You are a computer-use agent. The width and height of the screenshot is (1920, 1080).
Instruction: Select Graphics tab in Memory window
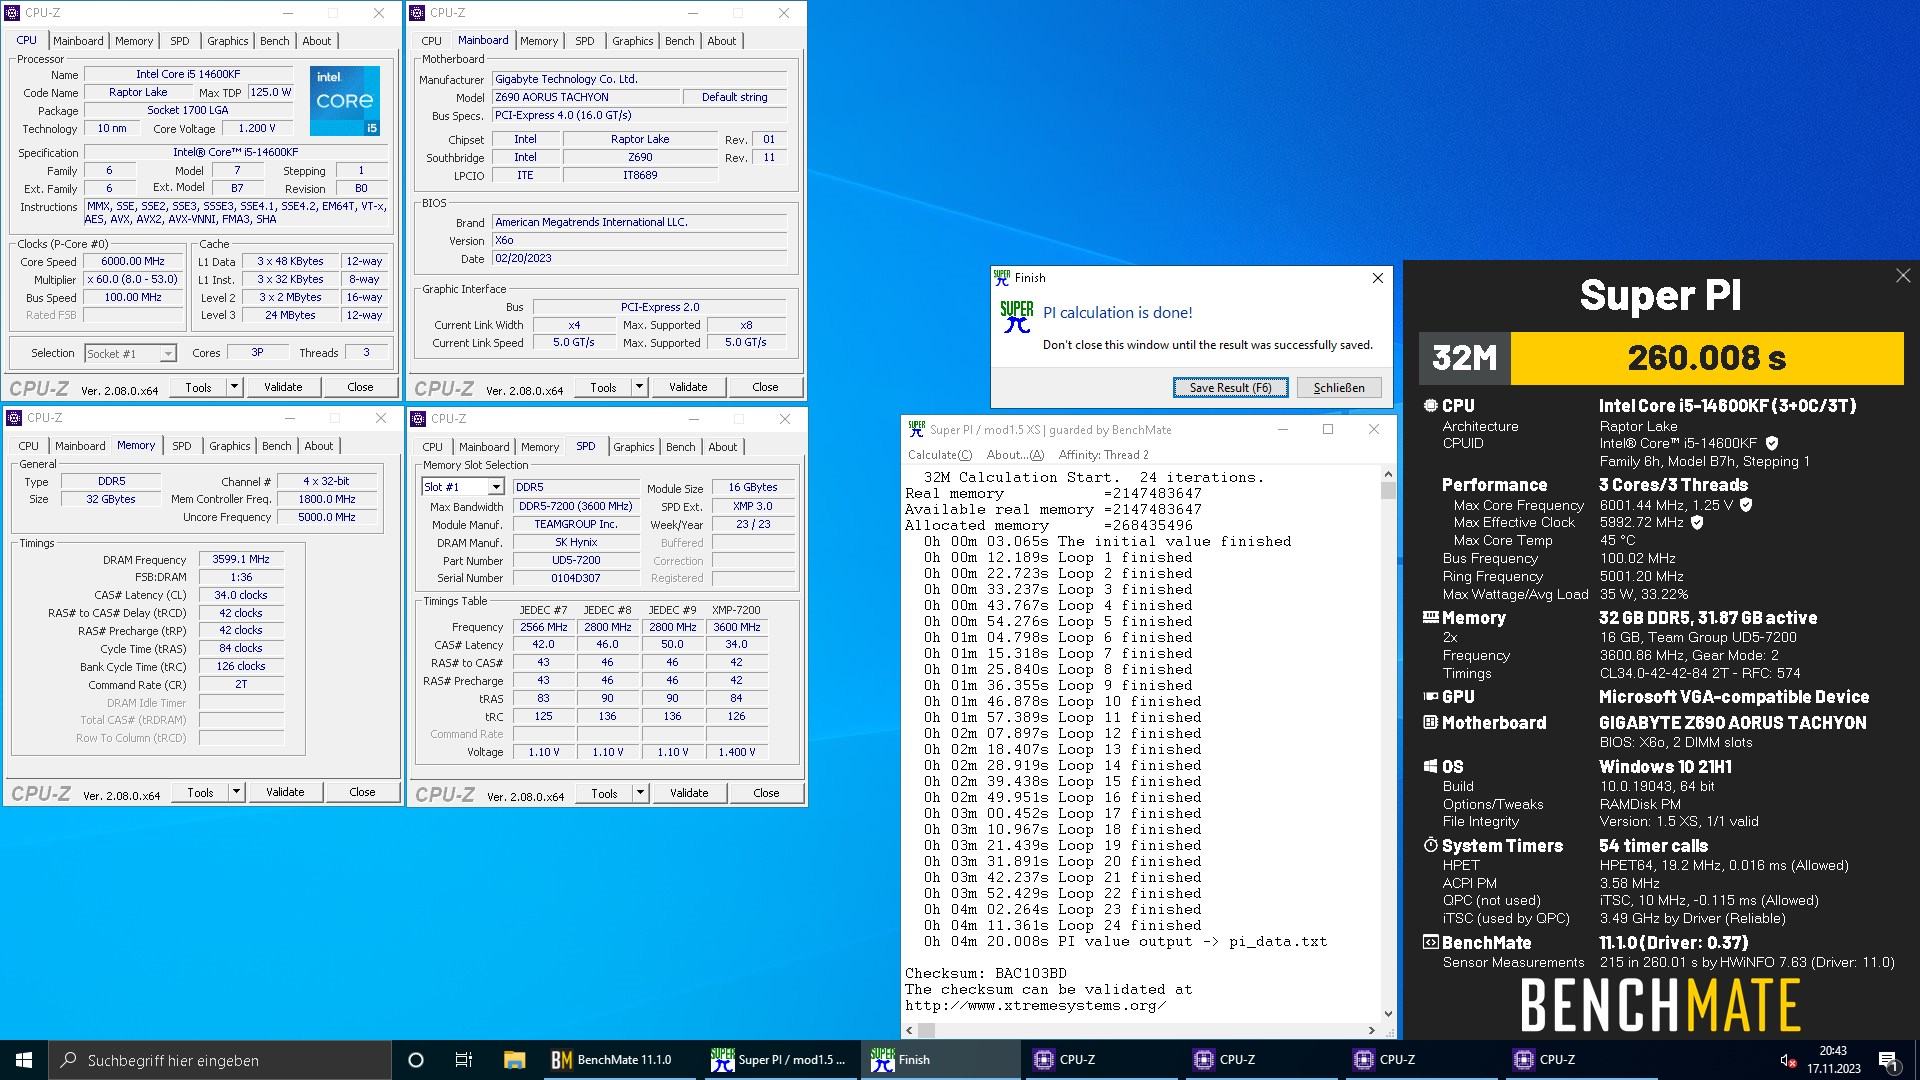(229, 446)
